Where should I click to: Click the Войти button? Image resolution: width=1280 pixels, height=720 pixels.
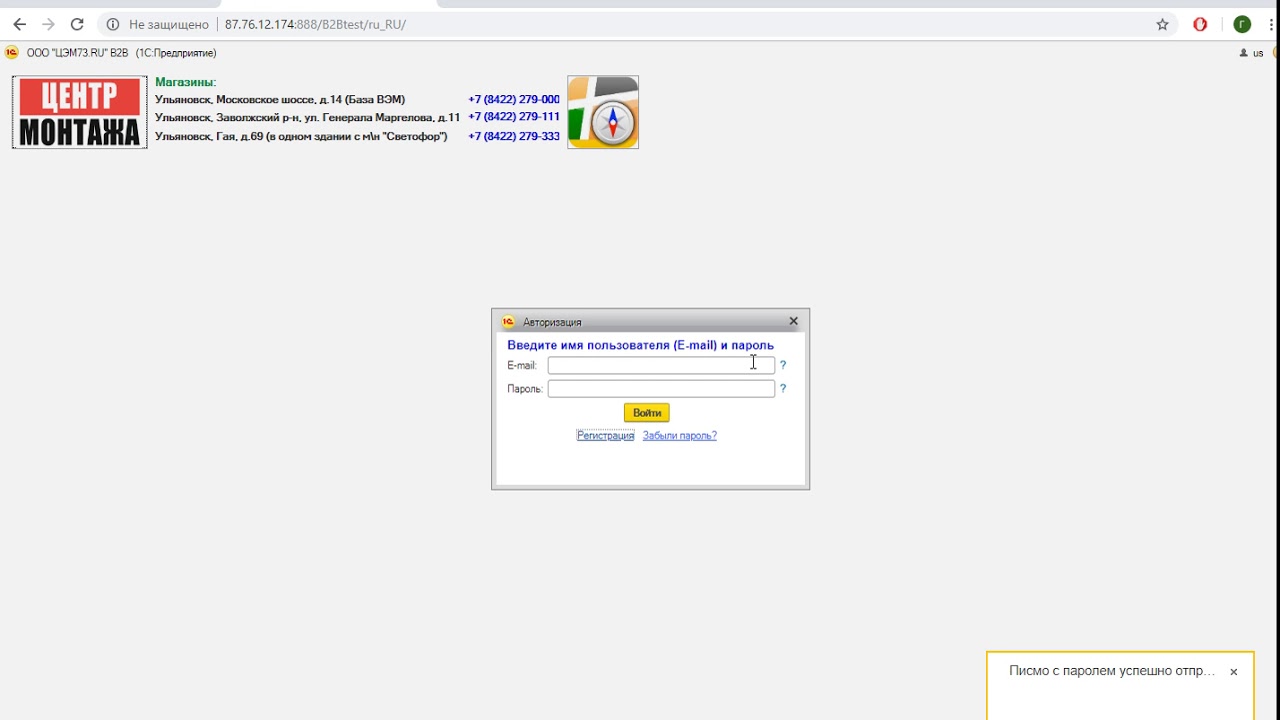[x=647, y=413]
